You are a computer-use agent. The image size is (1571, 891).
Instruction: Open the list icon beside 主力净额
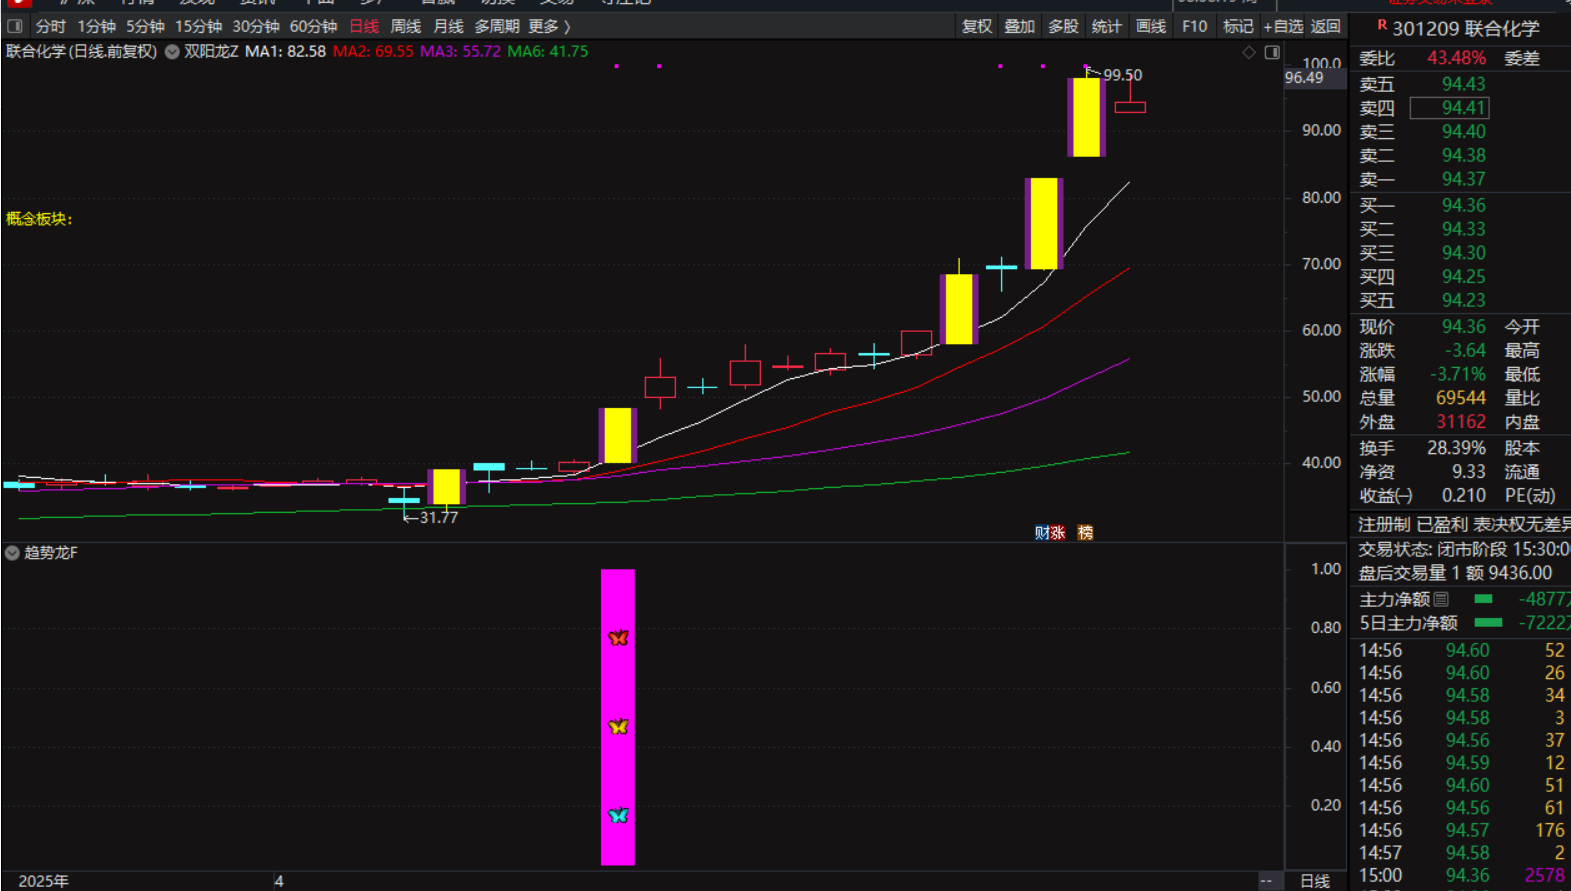tap(1441, 599)
